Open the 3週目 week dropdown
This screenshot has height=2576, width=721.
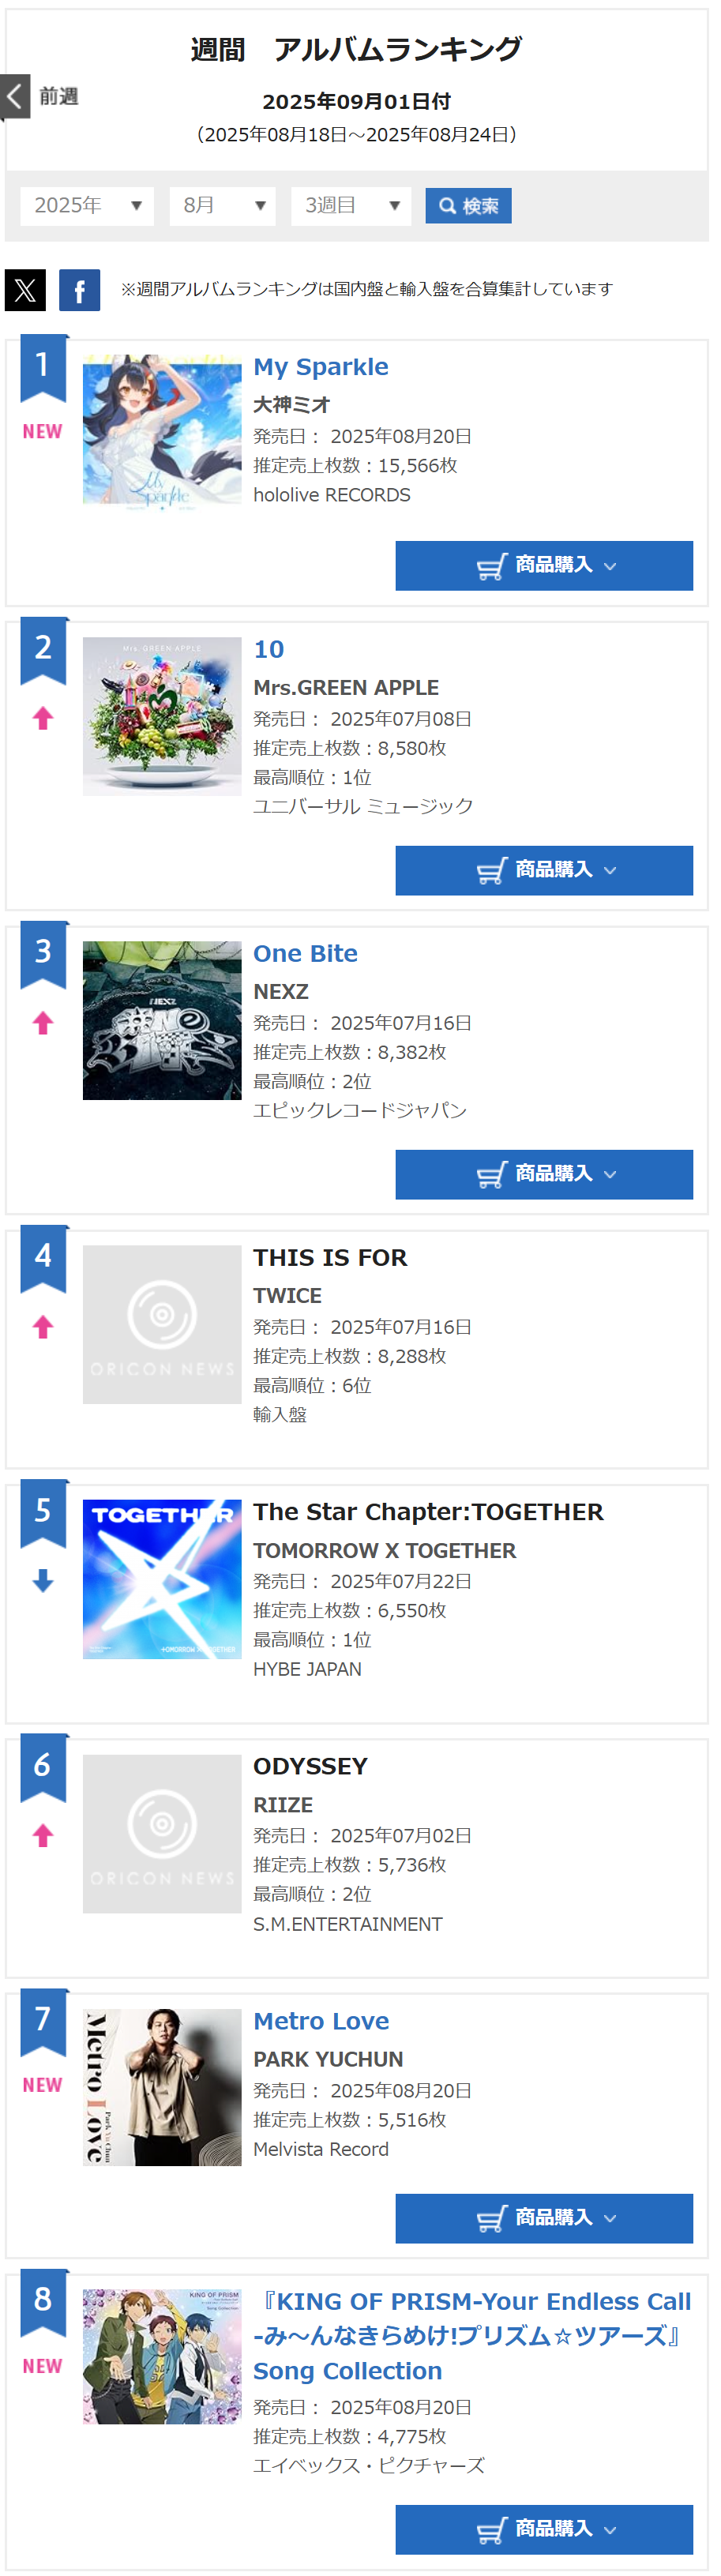(351, 206)
